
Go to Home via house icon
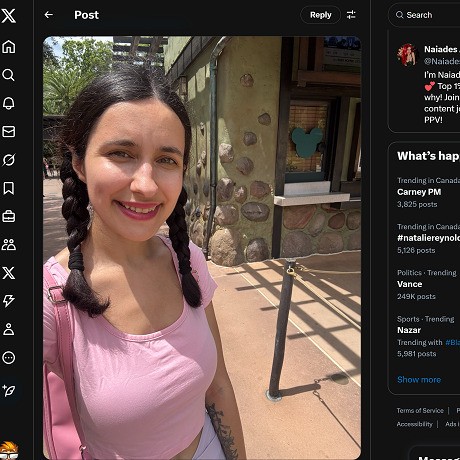pyautogui.click(x=9, y=47)
